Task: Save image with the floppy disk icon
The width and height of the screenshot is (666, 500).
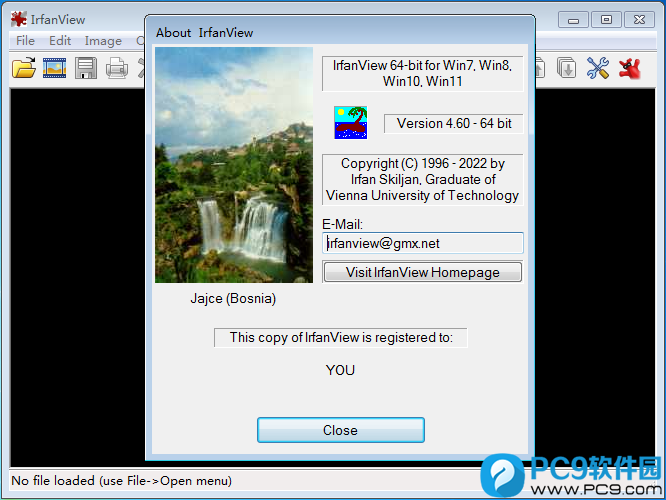Action: pos(86,68)
